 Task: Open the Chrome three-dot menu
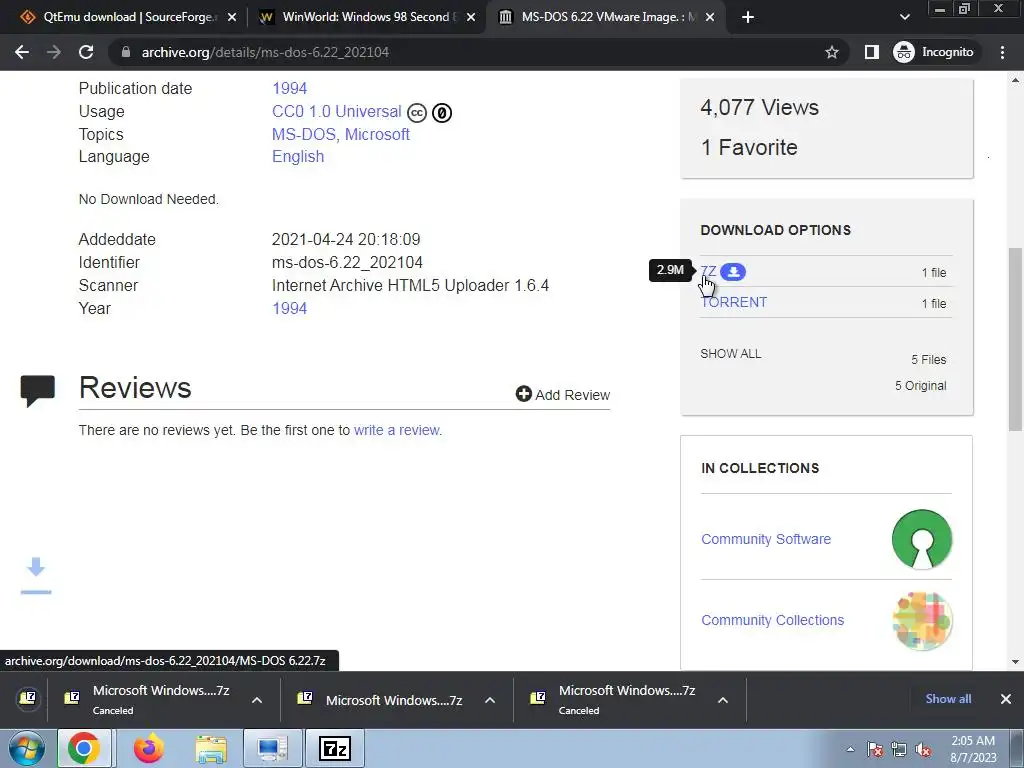pyautogui.click(x=1002, y=52)
